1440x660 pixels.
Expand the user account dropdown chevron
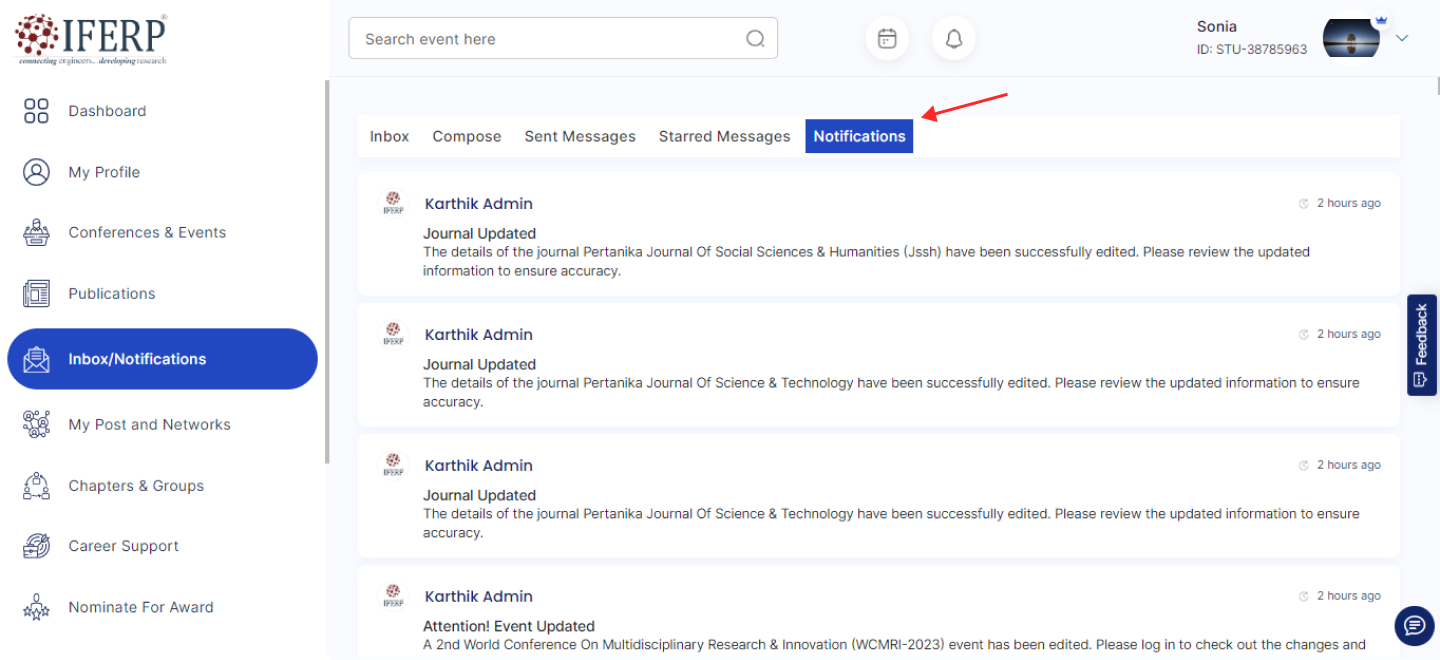point(1402,38)
